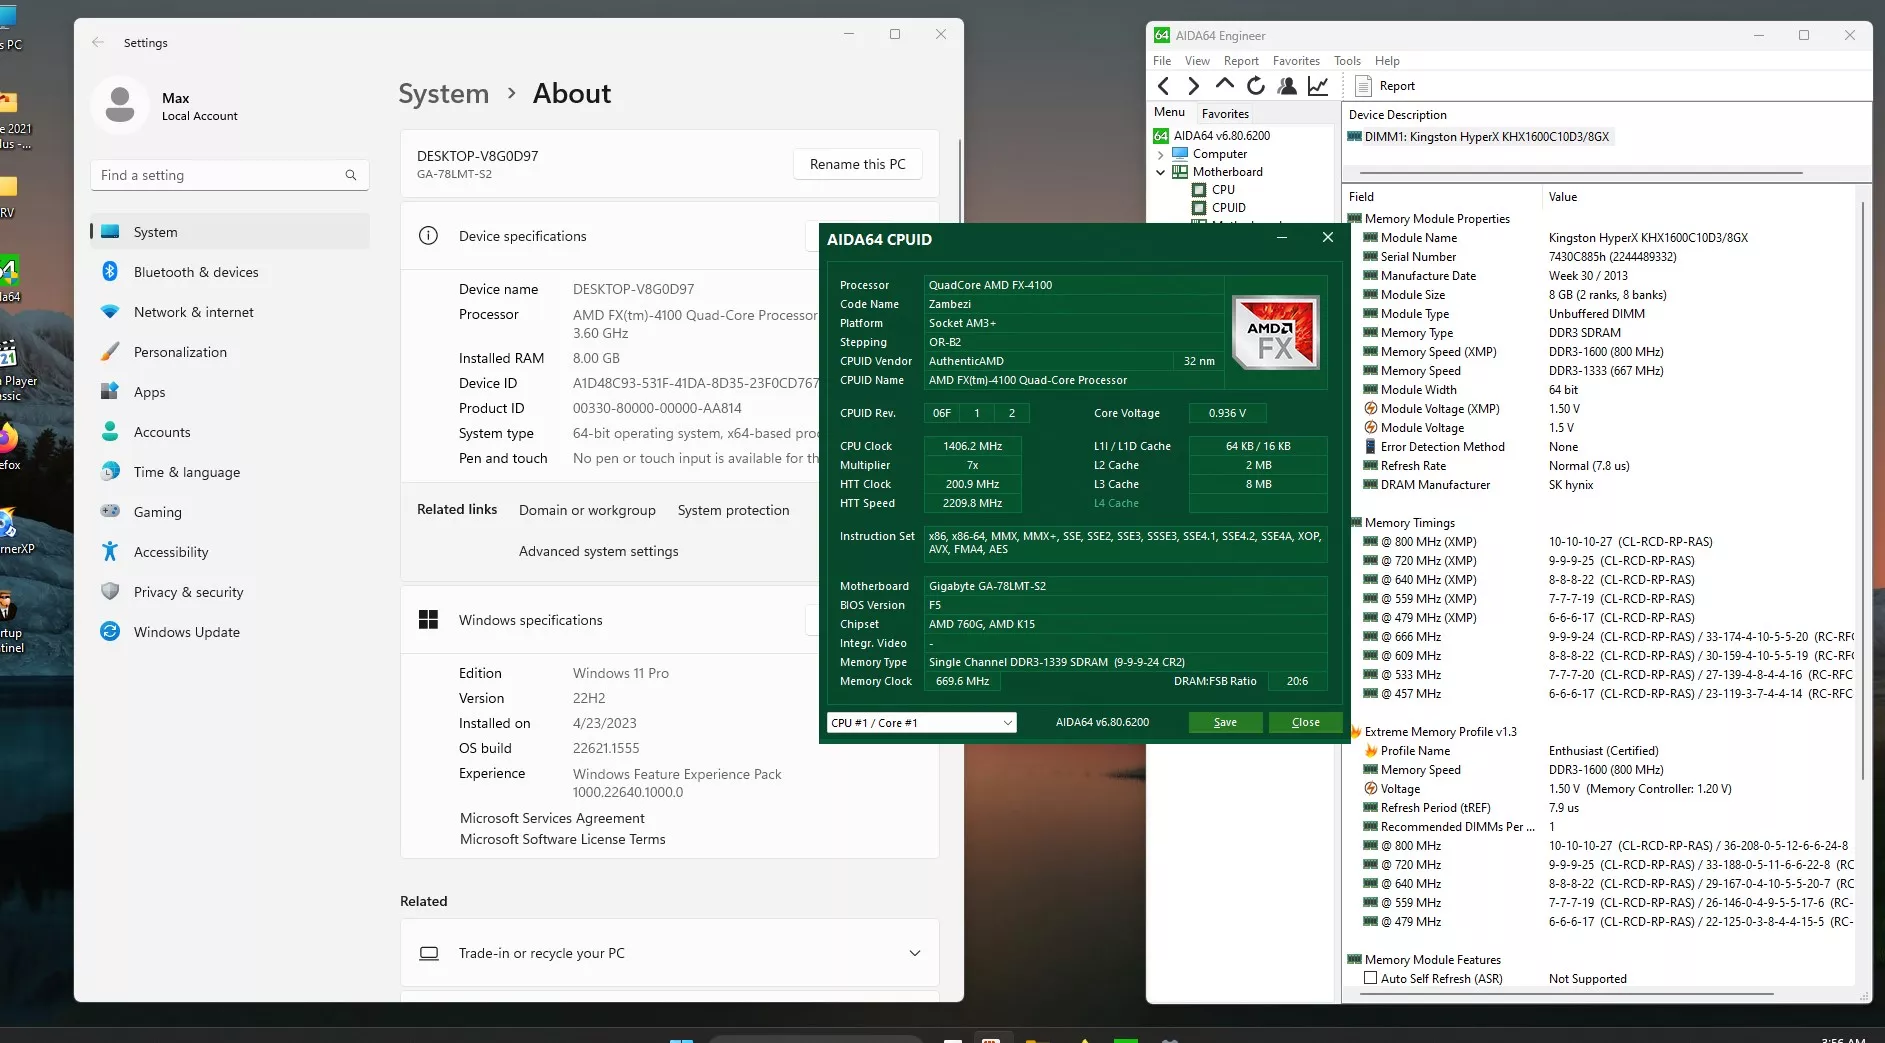Select Profile Name row in AIDA64
The height and width of the screenshot is (1043, 1885).
[x=1600, y=751]
